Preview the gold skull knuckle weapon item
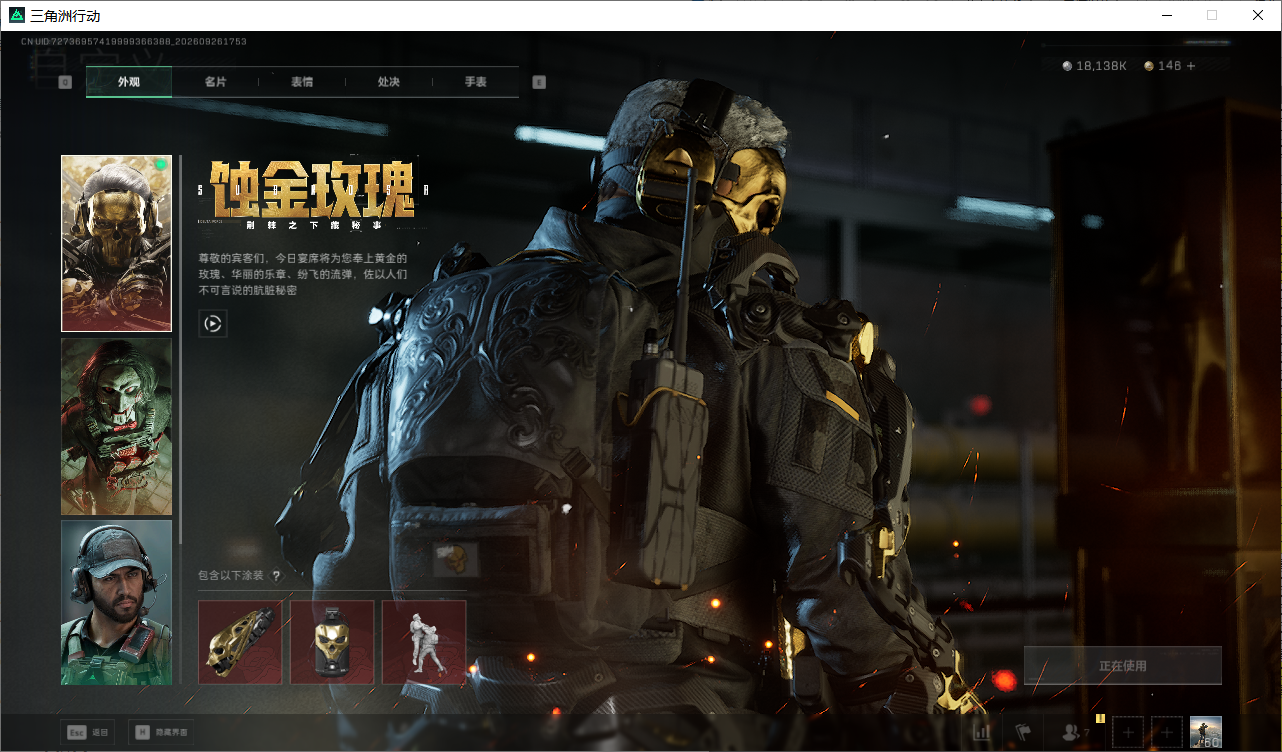This screenshot has height=752, width=1282. click(240, 642)
